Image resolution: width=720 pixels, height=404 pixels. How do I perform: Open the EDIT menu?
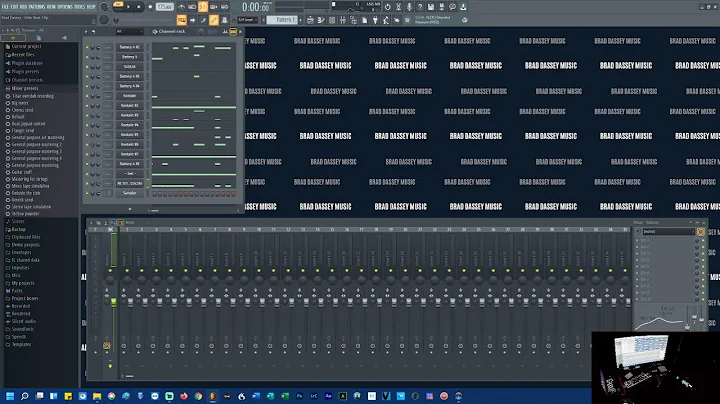click(x=15, y=7)
